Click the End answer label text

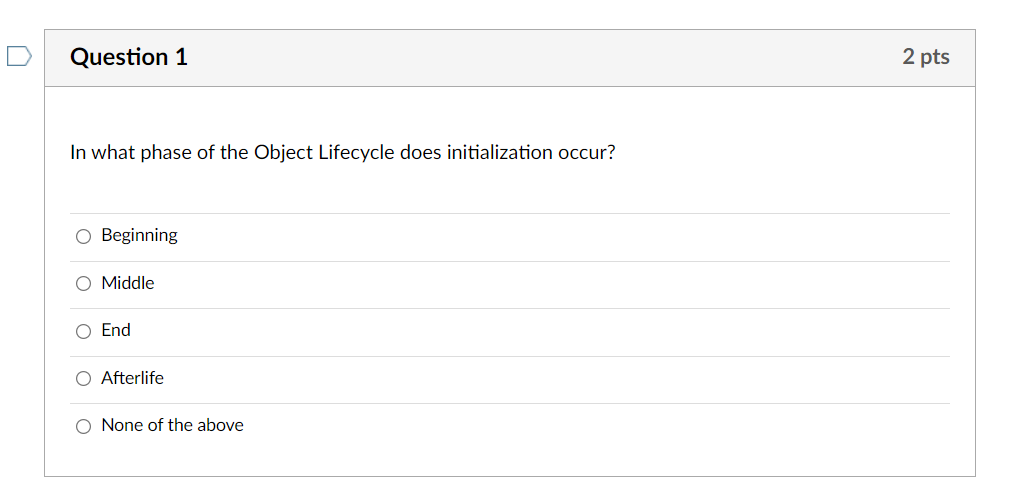[116, 330]
